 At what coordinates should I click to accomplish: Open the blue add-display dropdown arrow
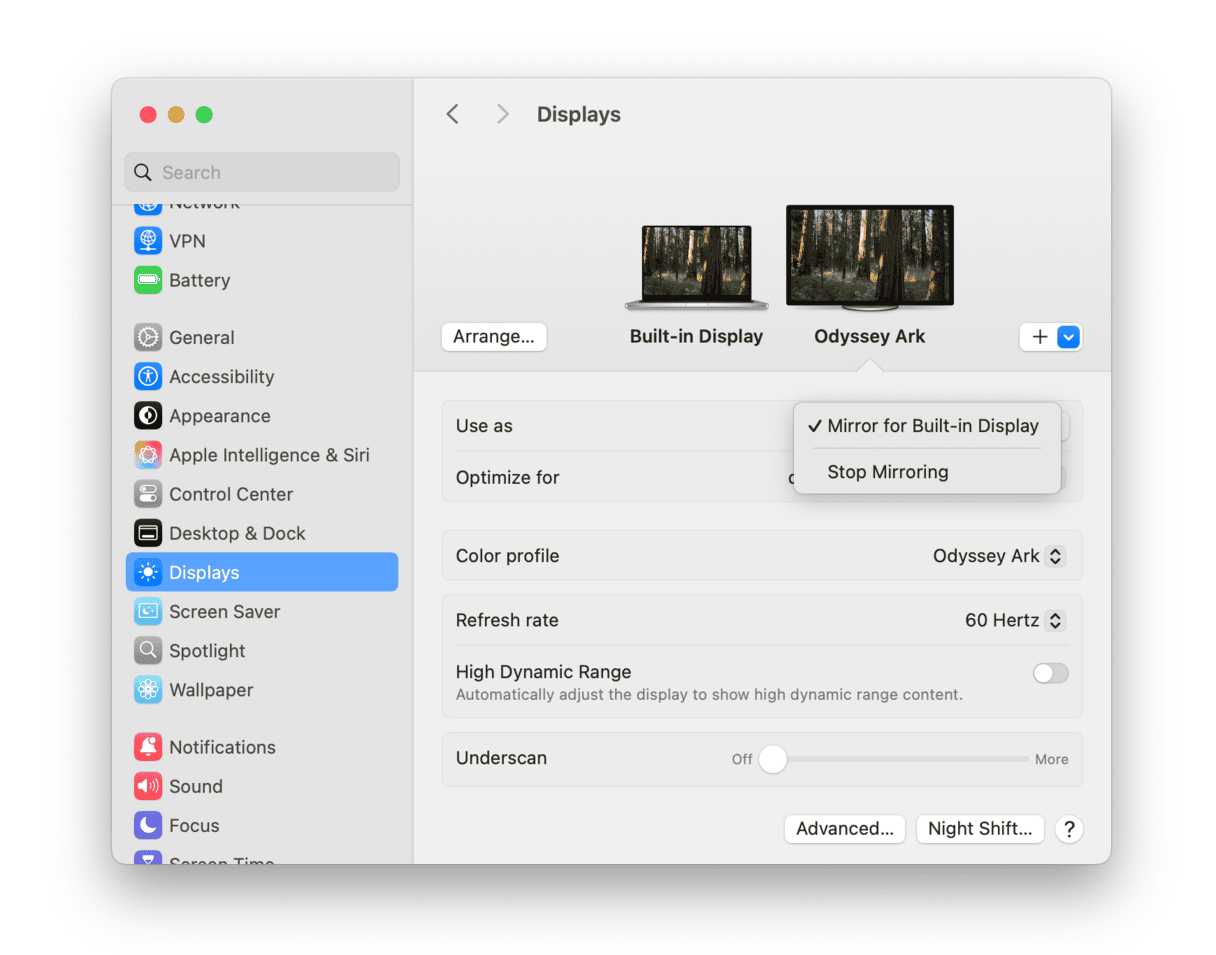[1069, 337]
